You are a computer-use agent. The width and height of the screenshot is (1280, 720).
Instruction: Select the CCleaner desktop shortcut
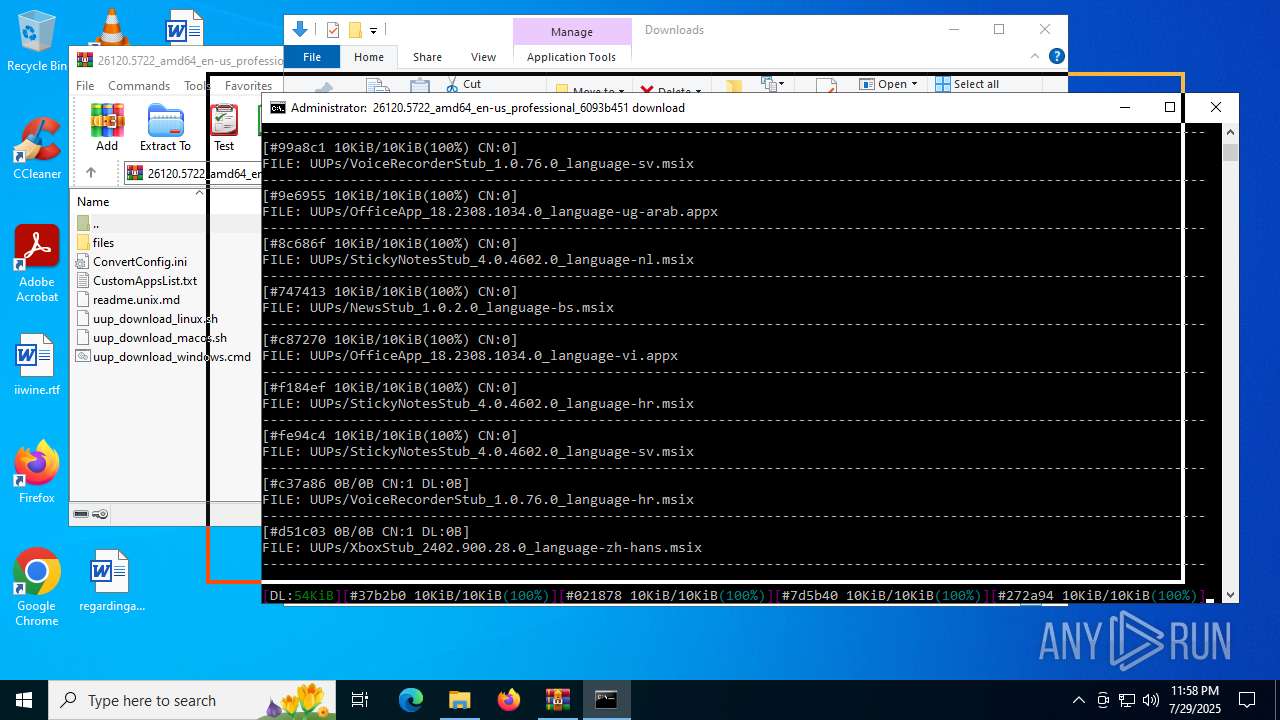[37, 148]
